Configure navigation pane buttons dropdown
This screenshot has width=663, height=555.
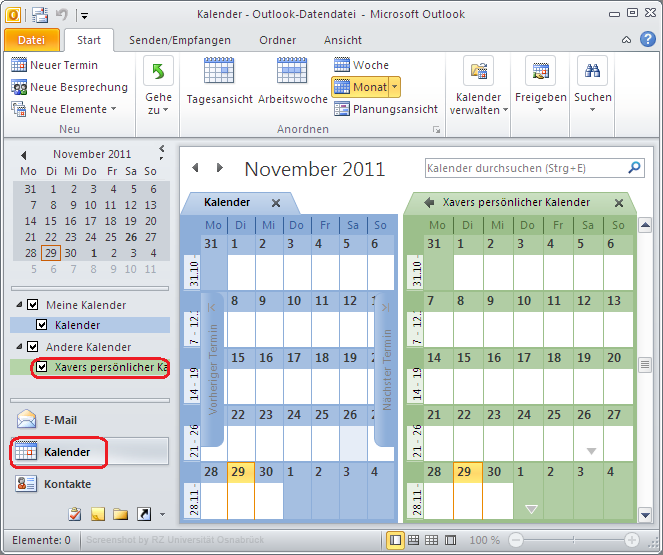[x=162, y=515]
